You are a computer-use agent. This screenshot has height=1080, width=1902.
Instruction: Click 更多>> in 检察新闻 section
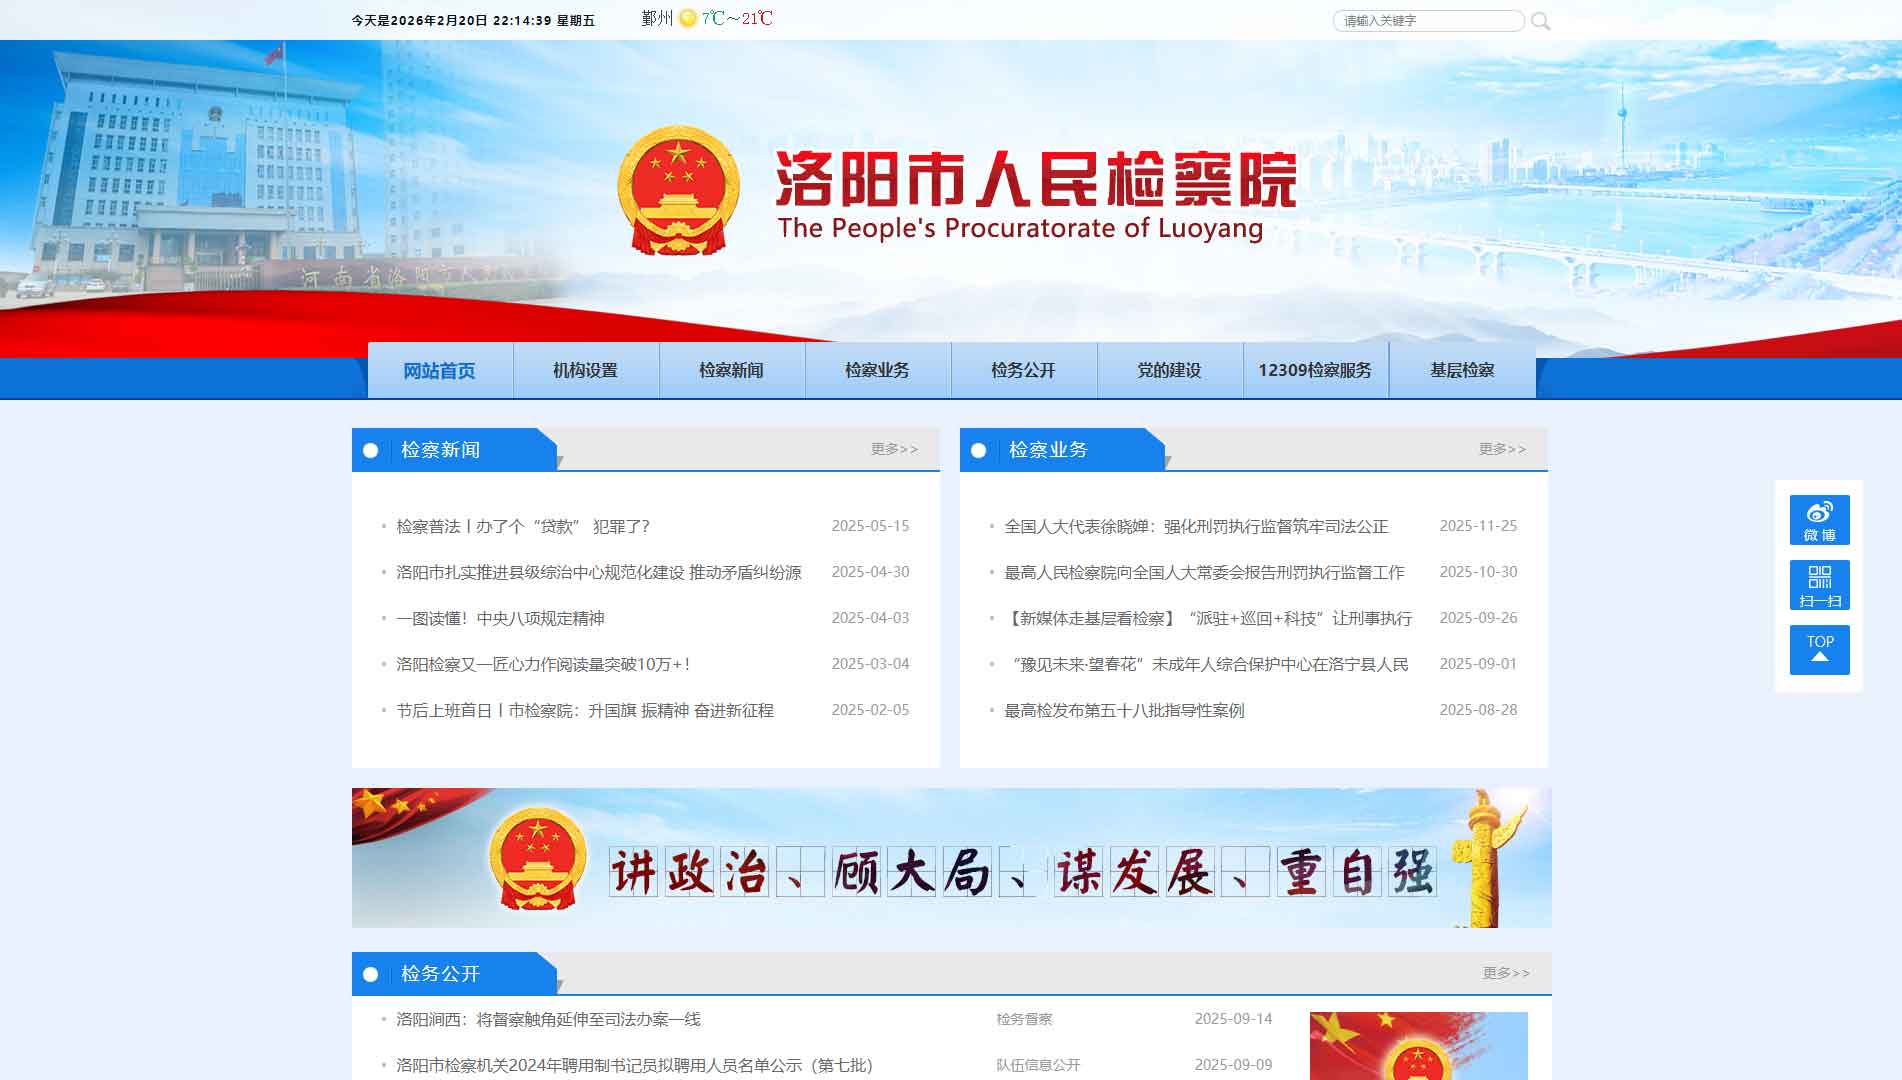(894, 449)
